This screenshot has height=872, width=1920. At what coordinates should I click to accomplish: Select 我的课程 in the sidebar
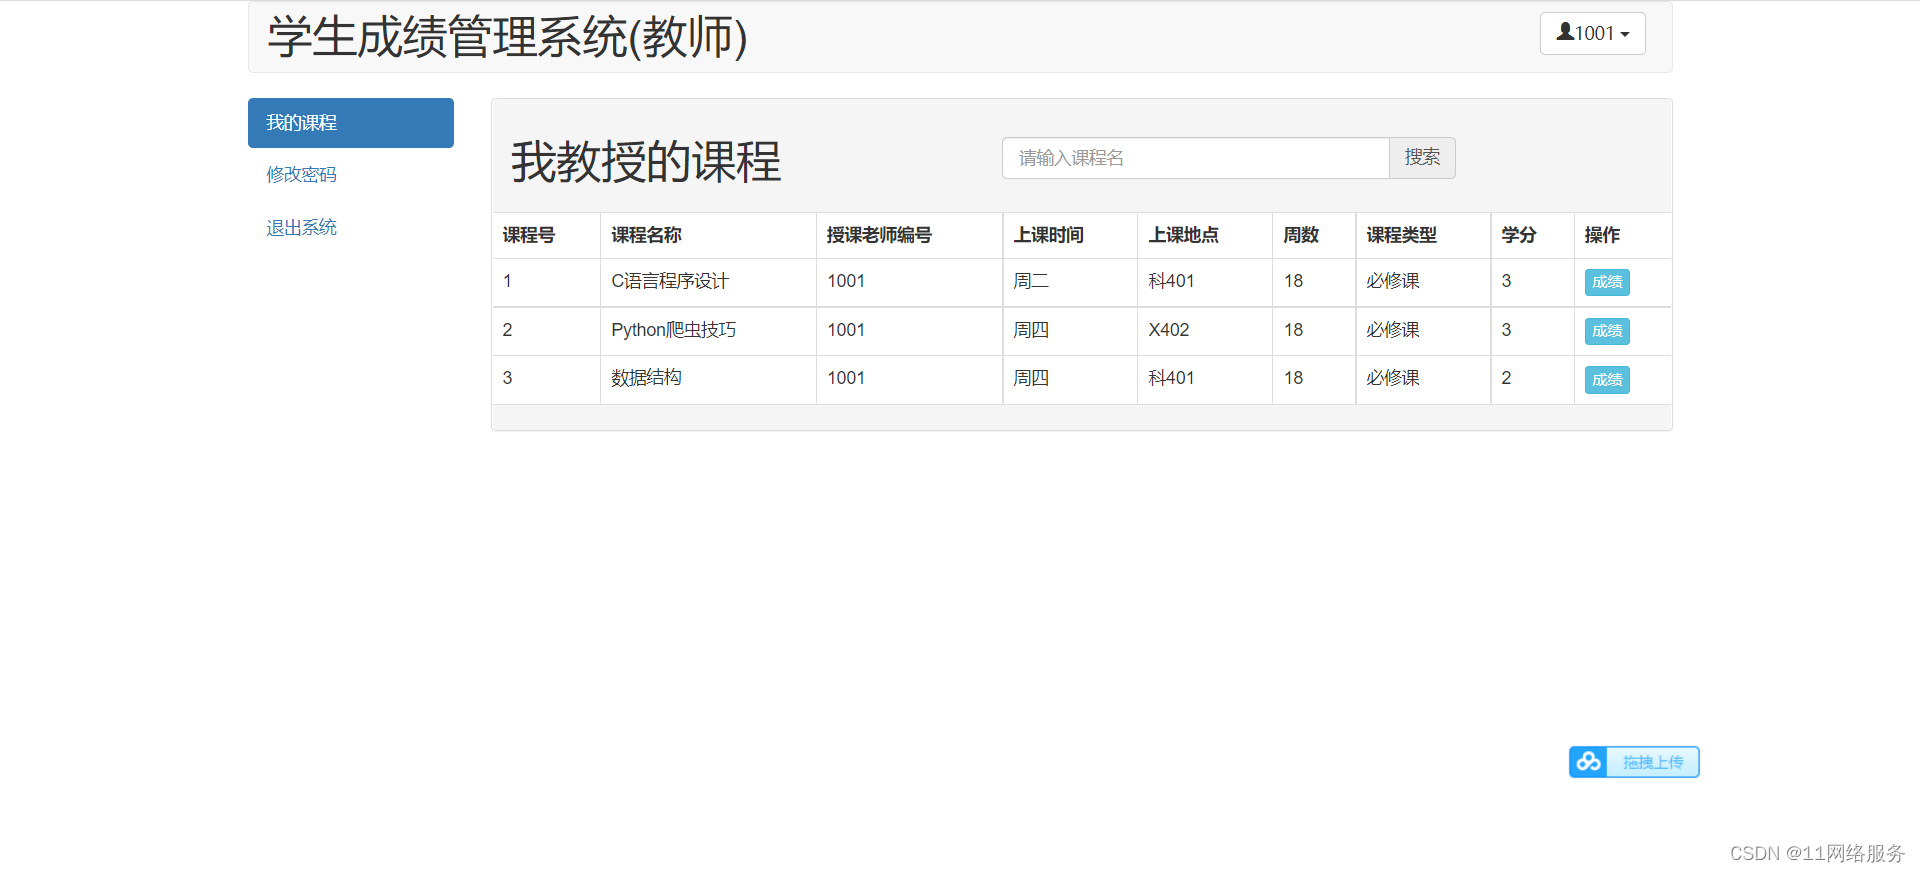click(351, 123)
